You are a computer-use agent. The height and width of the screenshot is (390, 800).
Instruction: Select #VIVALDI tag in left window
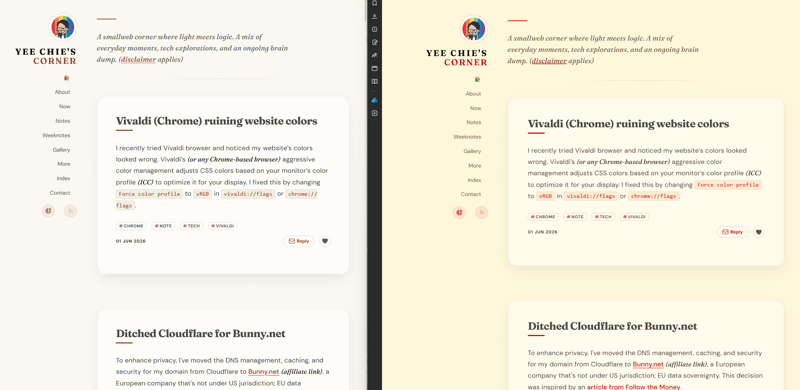point(222,226)
